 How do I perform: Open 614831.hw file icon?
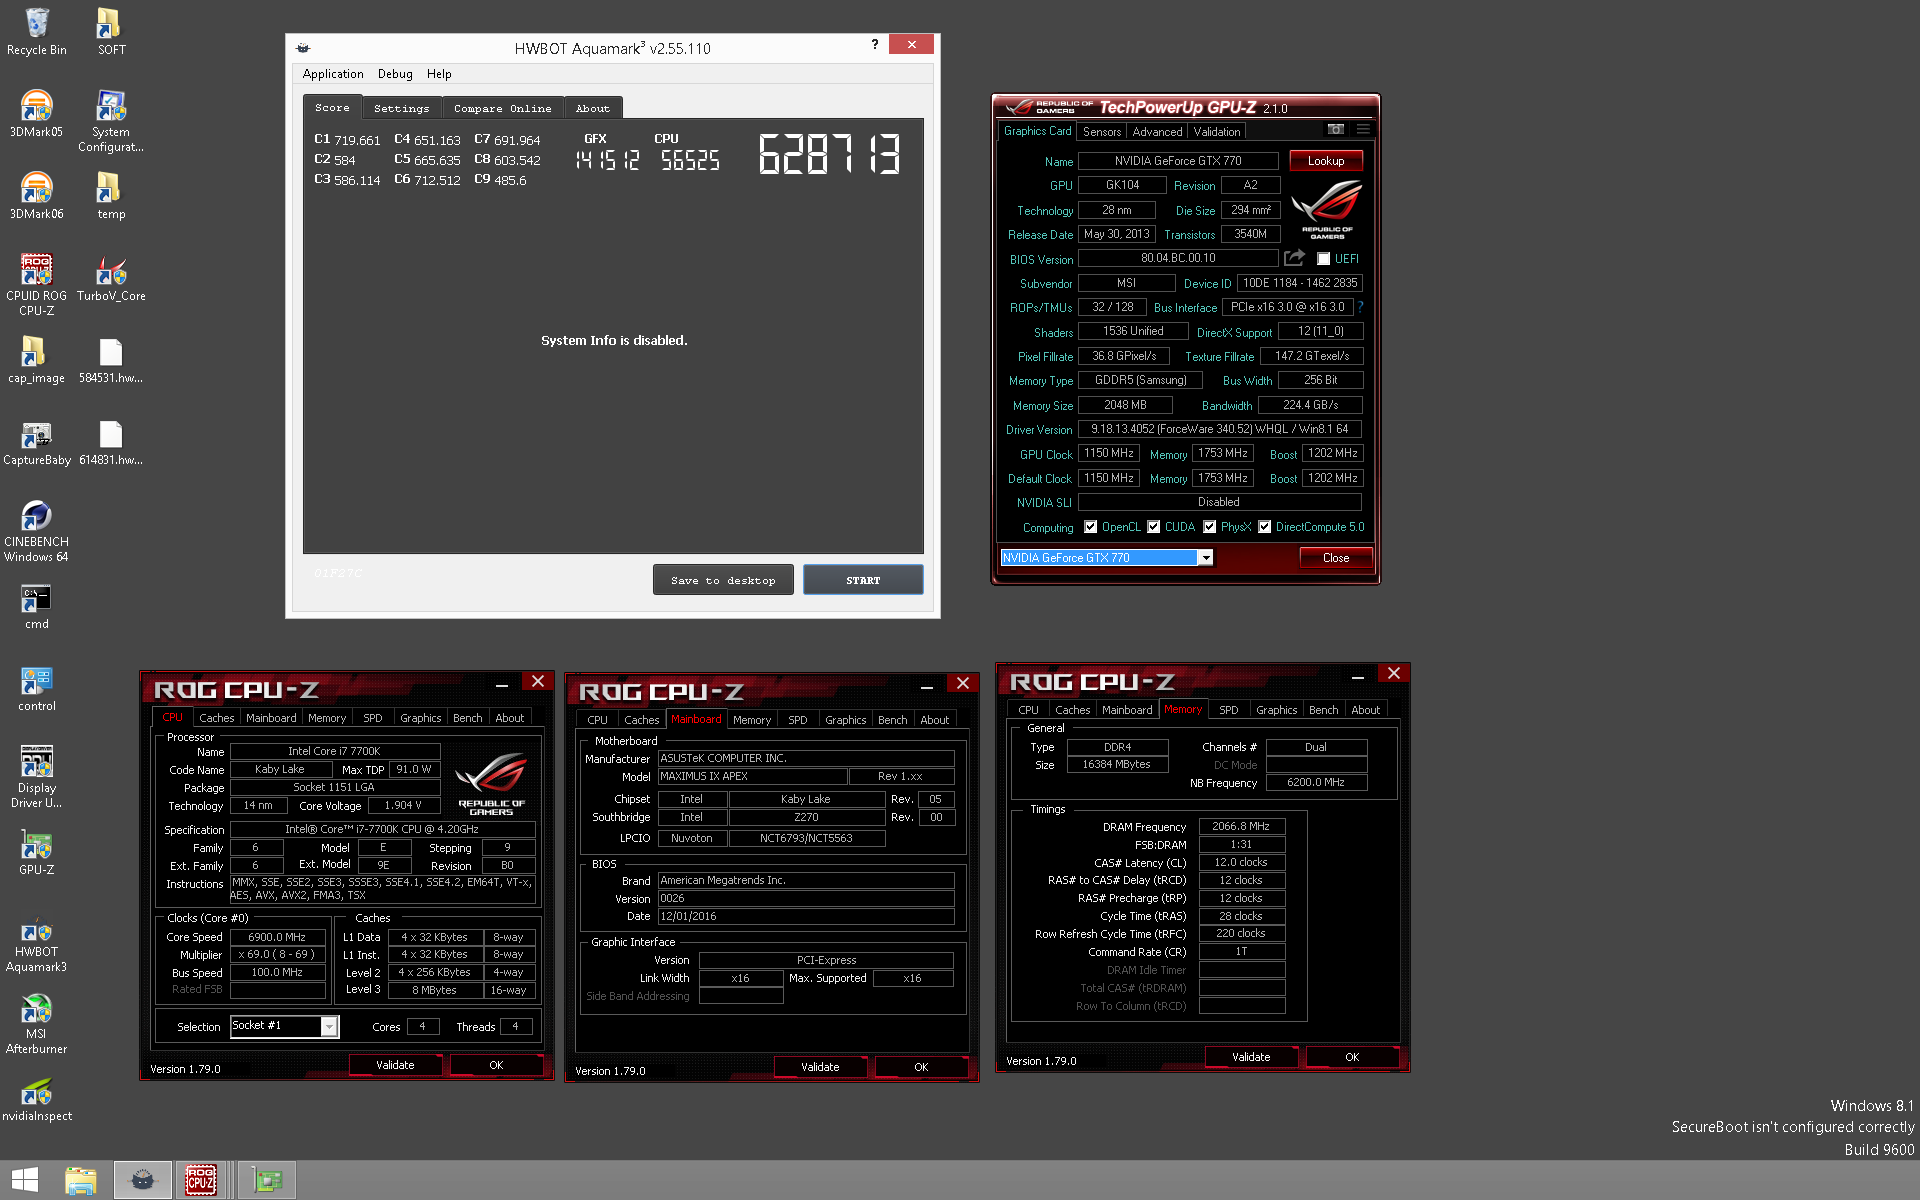click(x=111, y=442)
